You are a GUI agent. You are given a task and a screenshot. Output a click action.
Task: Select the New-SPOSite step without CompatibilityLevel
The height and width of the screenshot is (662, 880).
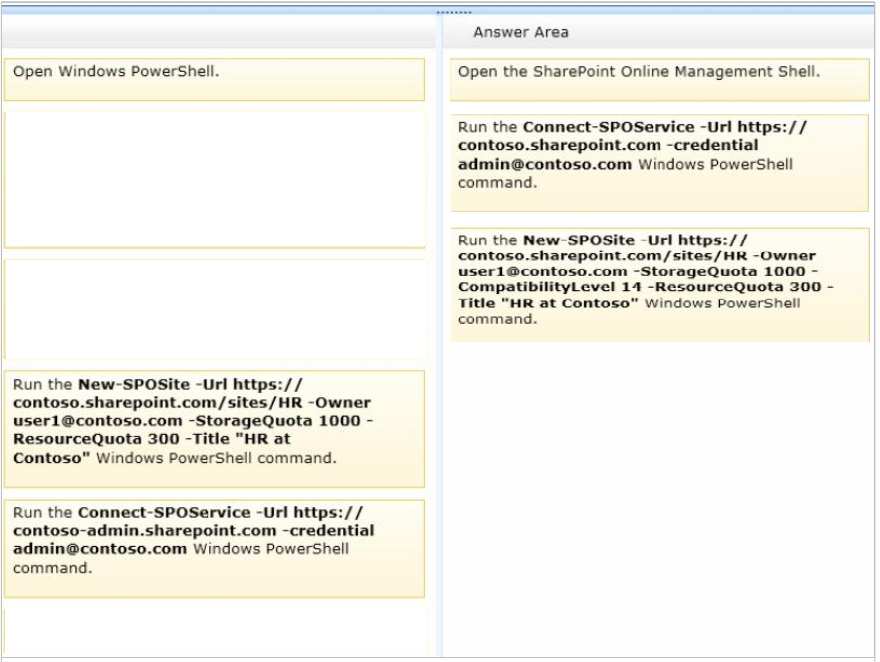214,429
